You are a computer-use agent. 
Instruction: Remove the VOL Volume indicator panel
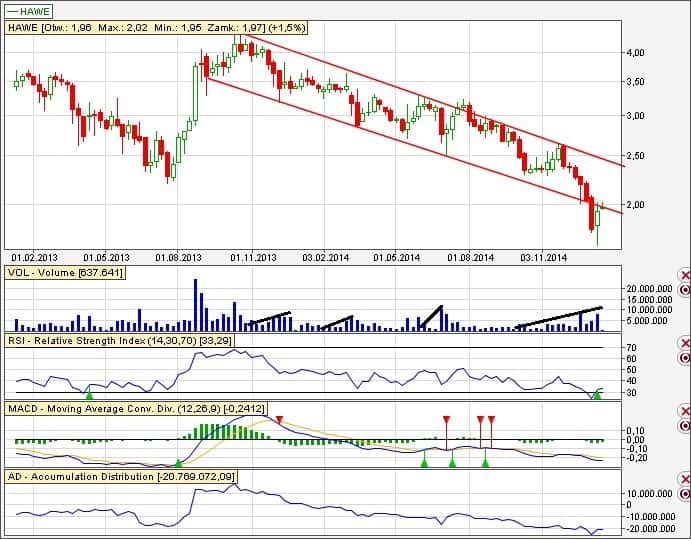[x=684, y=275]
